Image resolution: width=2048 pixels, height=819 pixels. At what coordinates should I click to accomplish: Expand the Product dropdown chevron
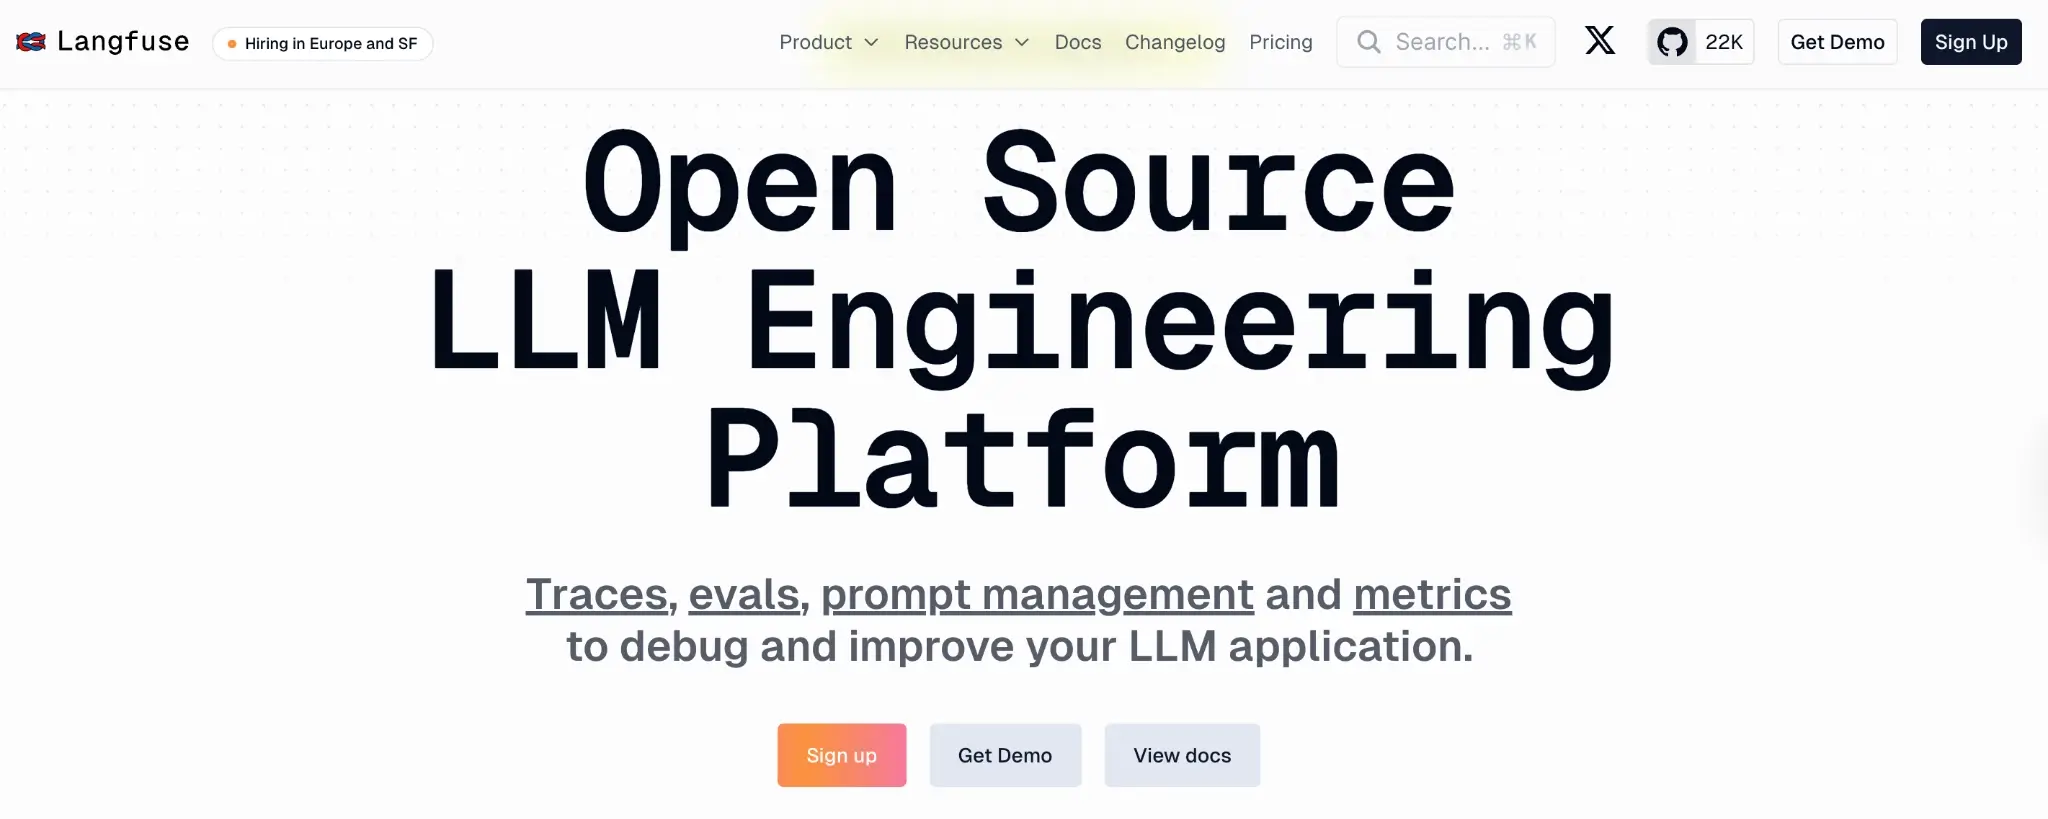coord(871,42)
